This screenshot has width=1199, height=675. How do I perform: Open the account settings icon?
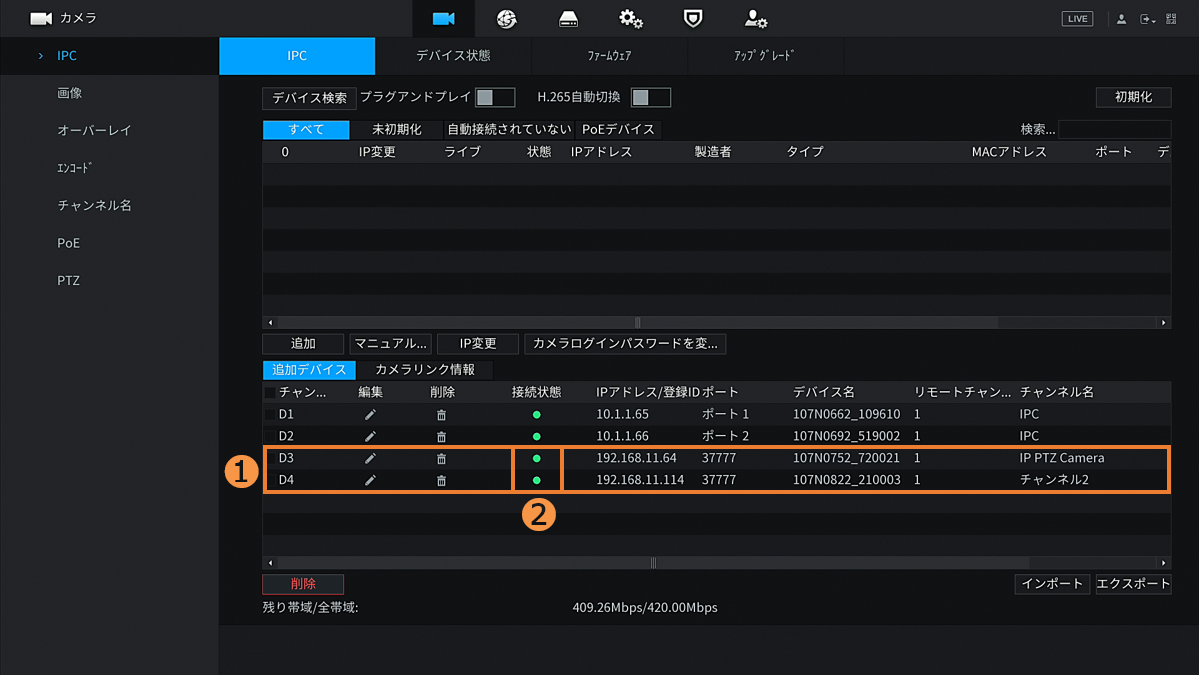[755, 19]
